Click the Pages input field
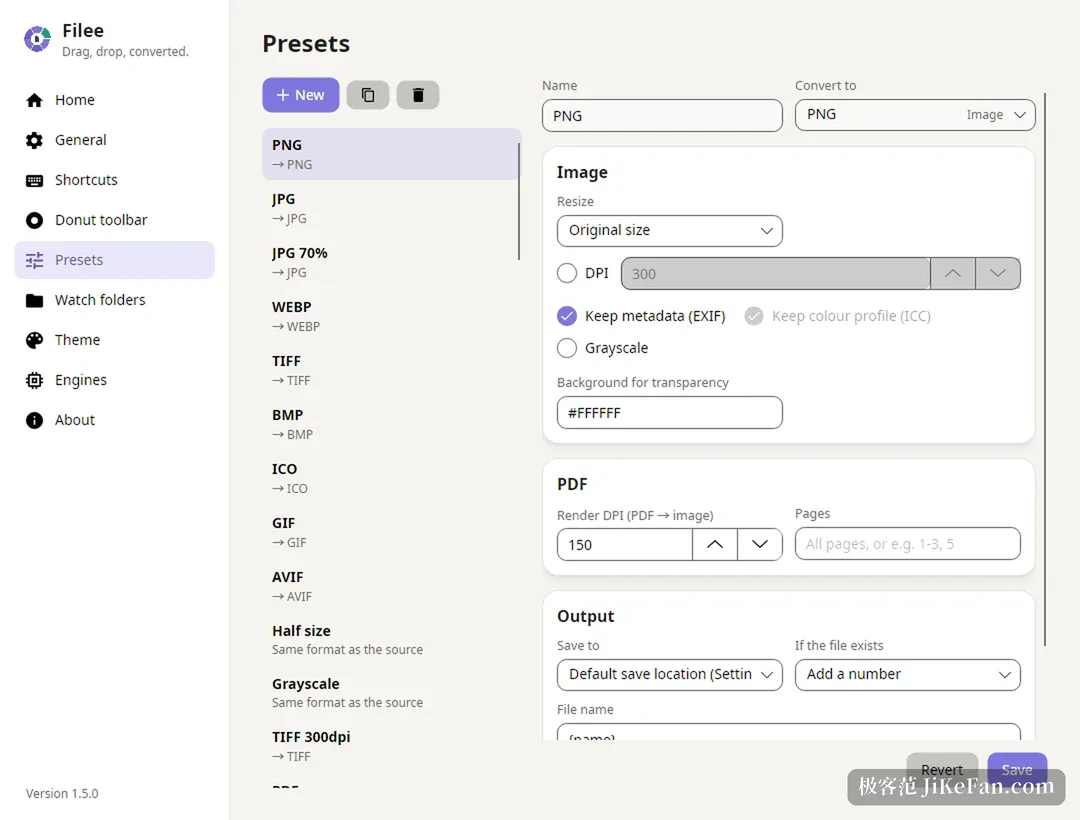This screenshot has width=1080, height=820. tap(908, 544)
